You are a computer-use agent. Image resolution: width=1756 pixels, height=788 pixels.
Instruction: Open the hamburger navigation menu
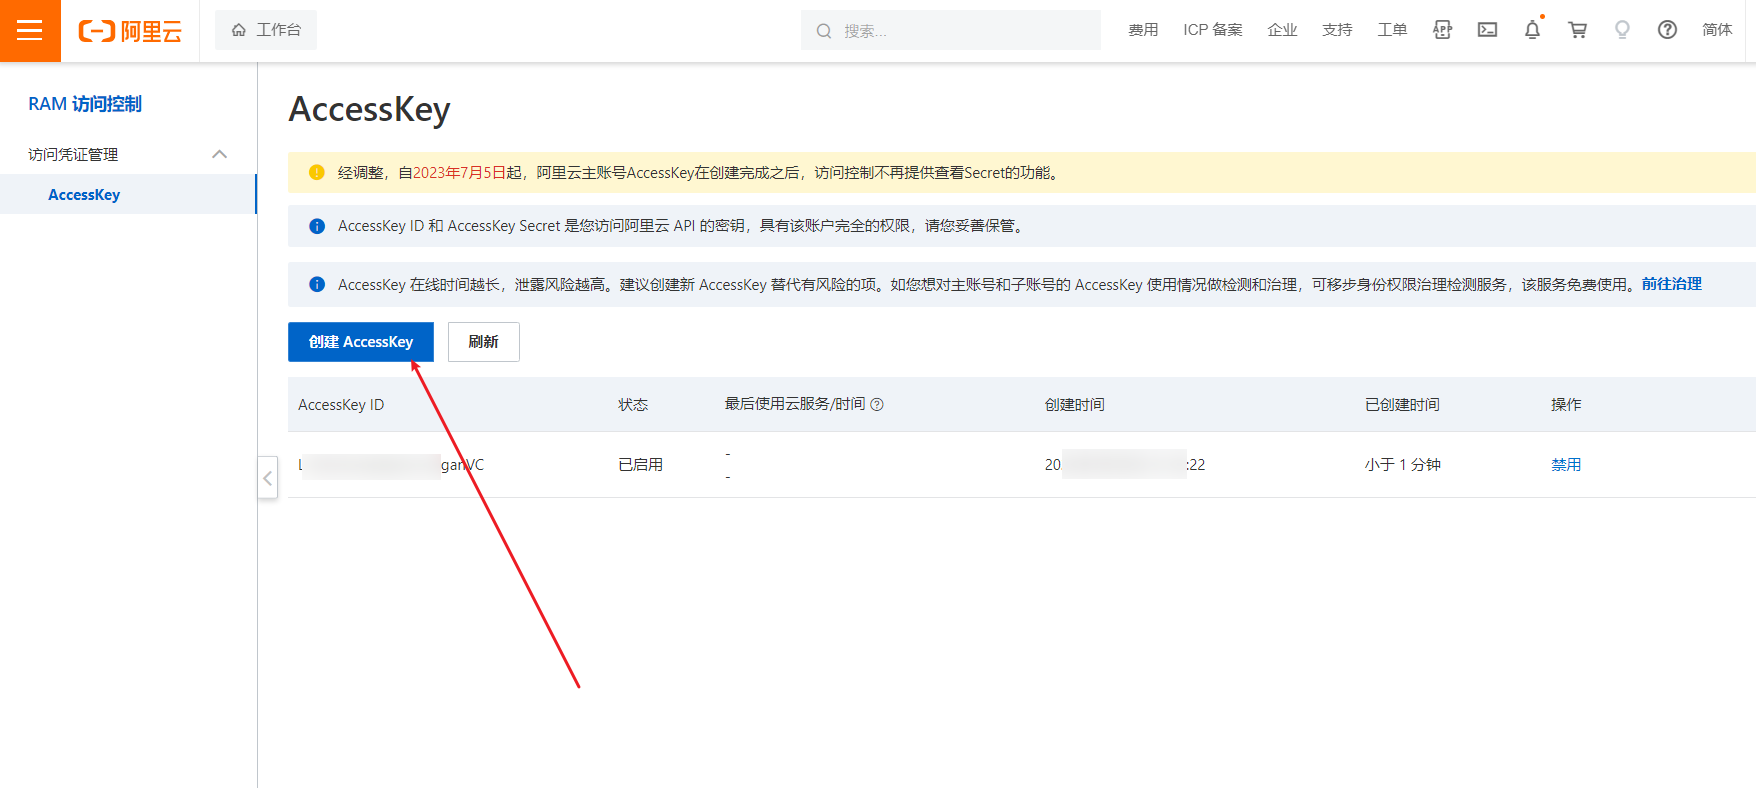point(30,30)
